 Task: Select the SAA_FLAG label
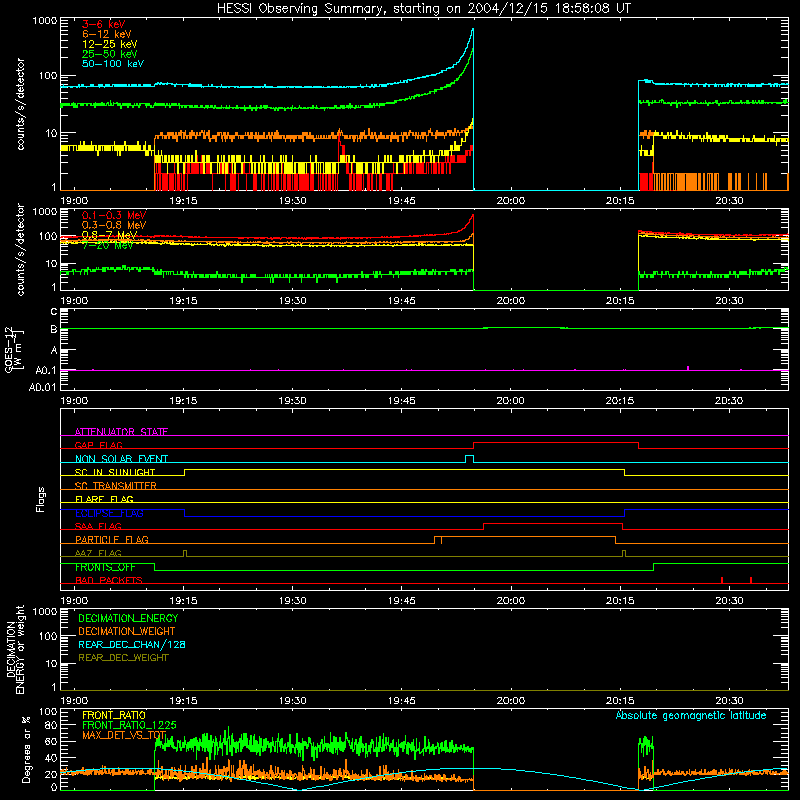pyautogui.click(x=98, y=526)
